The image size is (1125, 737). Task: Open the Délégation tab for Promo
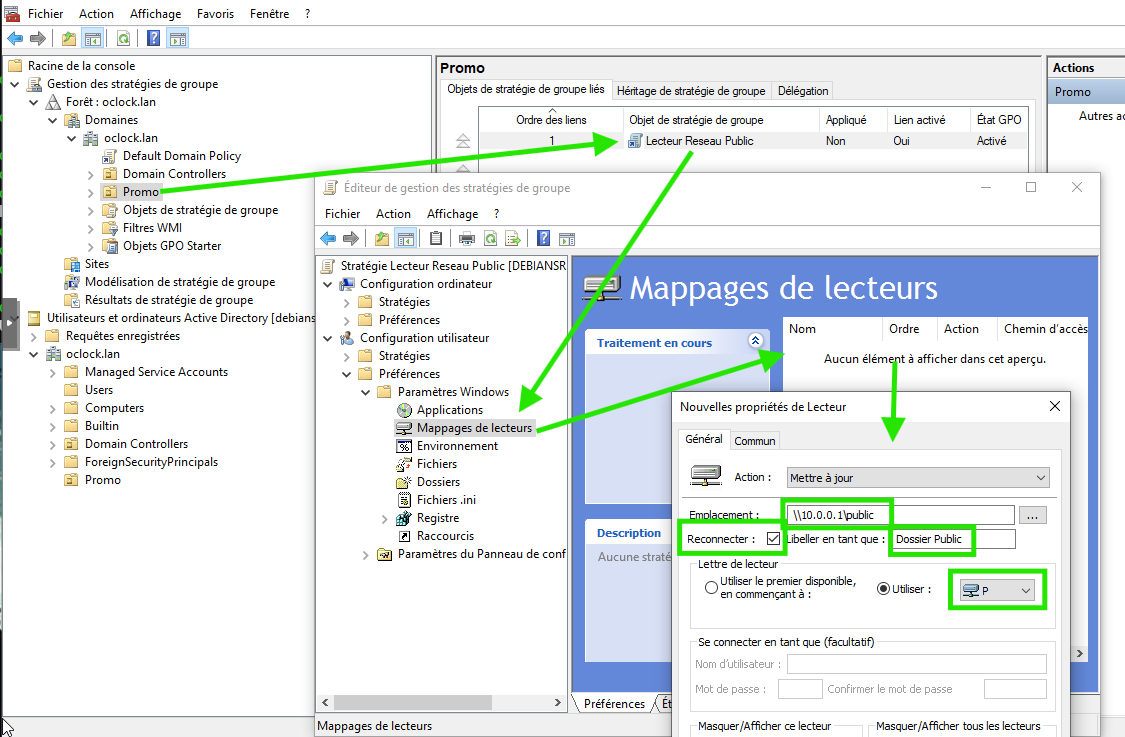coord(803,91)
